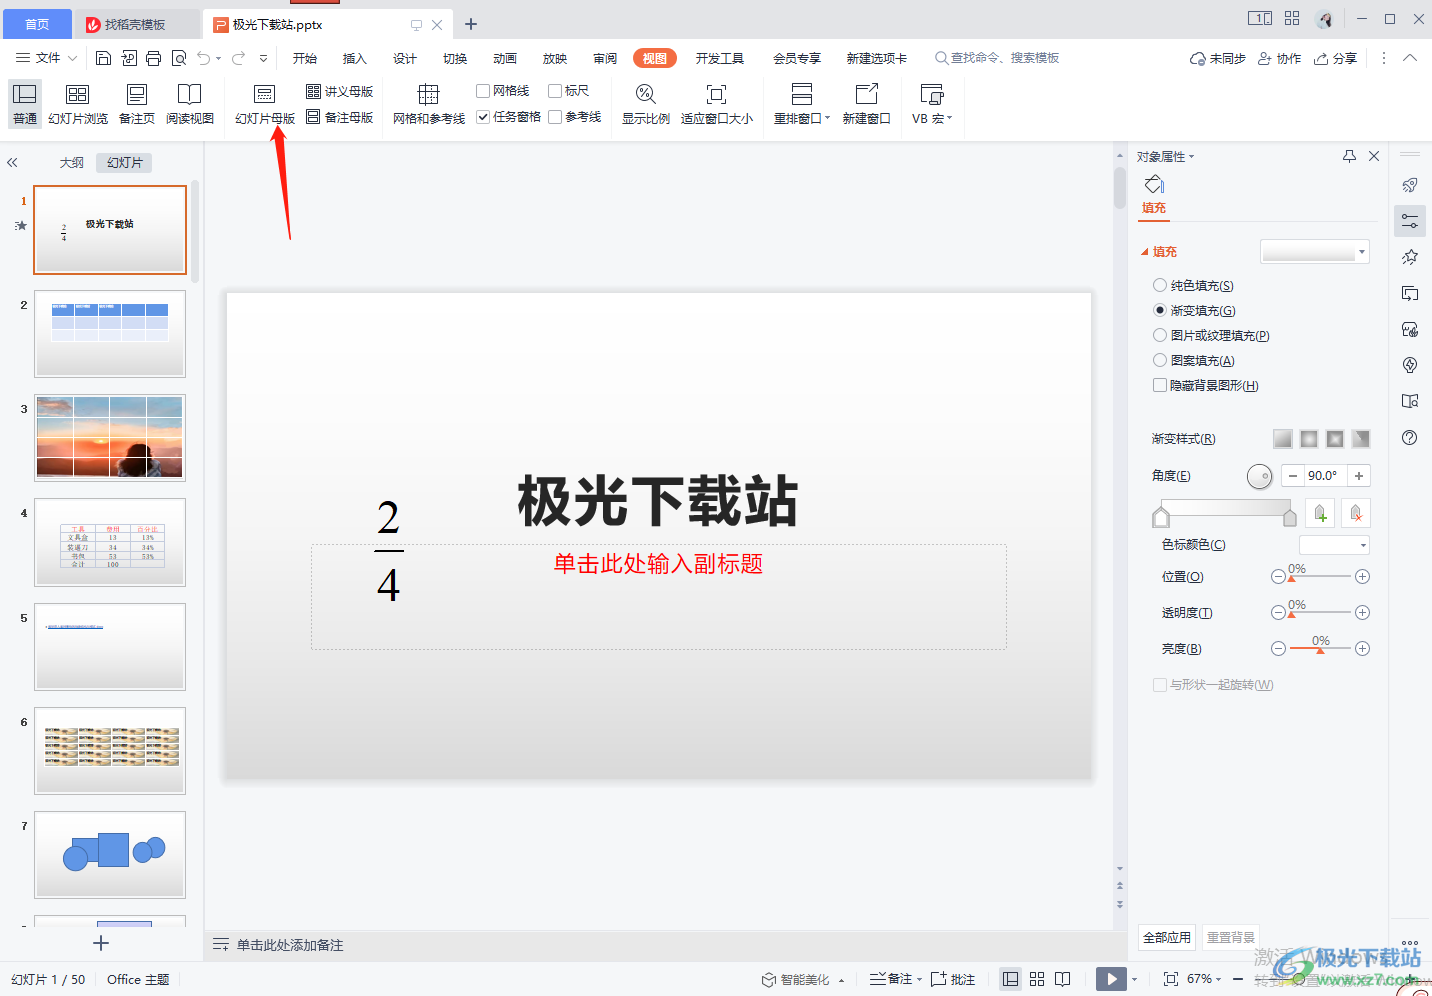Delete the gradient stop
The width and height of the screenshot is (1432, 996).
coord(1356,513)
